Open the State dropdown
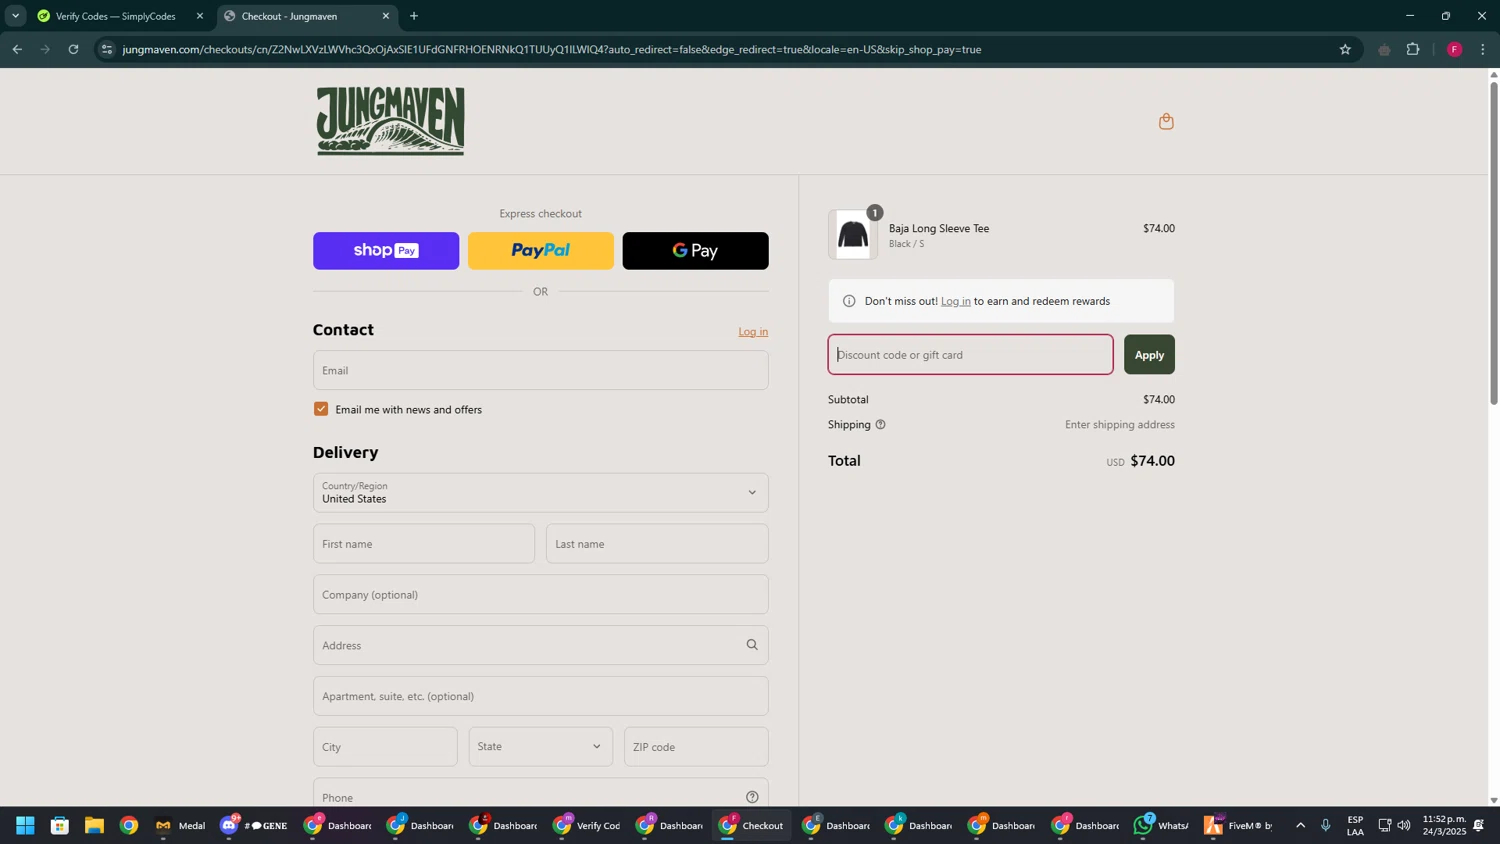The width and height of the screenshot is (1500, 844). 541,747
